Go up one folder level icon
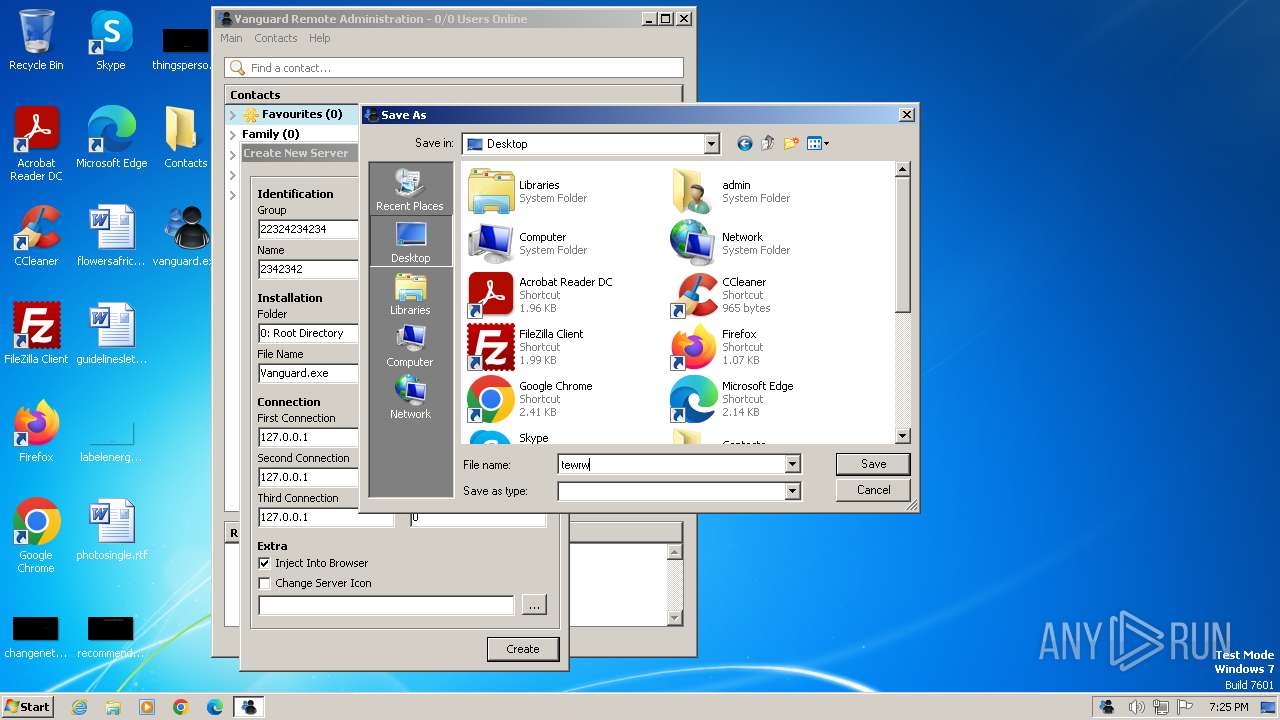1280x720 pixels. (x=768, y=144)
